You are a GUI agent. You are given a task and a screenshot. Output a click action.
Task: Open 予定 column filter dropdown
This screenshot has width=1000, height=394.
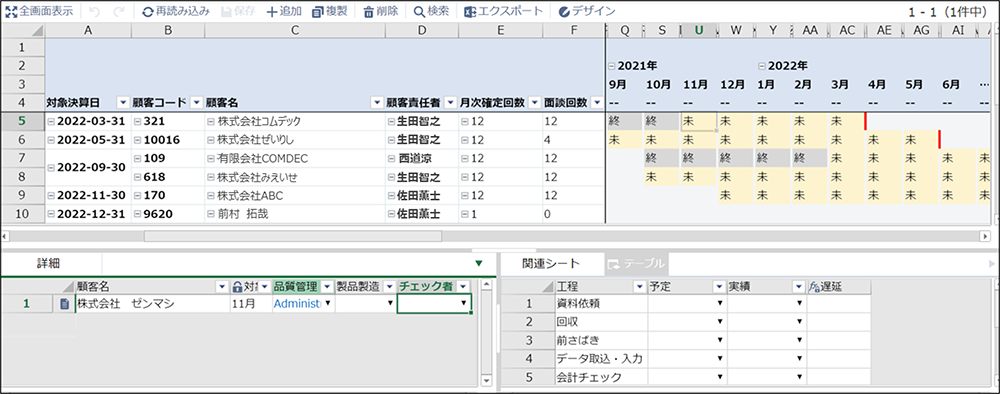tap(719, 286)
